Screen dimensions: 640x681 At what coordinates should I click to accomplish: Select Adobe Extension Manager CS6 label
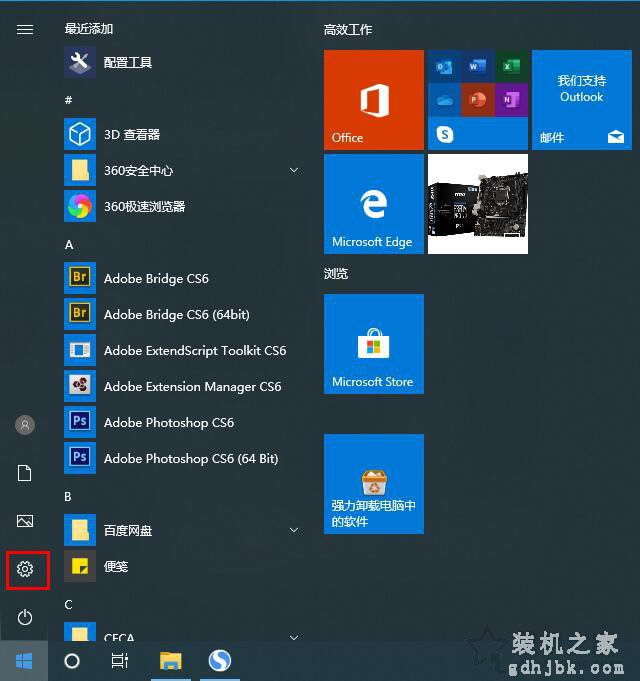tap(193, 387)
